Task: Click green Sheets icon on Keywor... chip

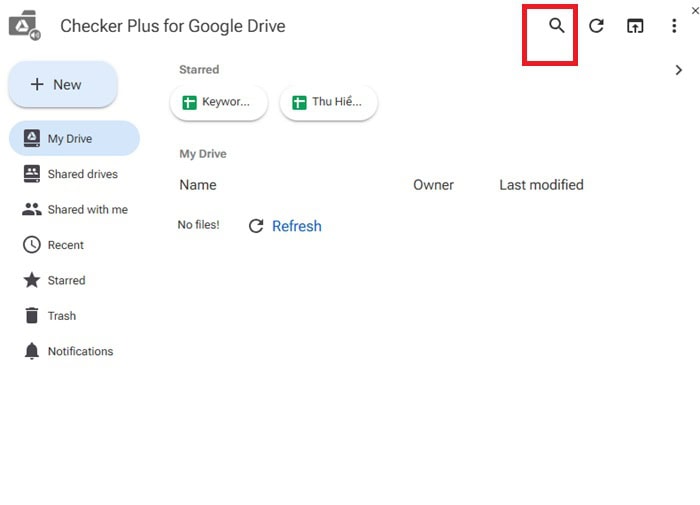Action: click(x=189, y=102)
